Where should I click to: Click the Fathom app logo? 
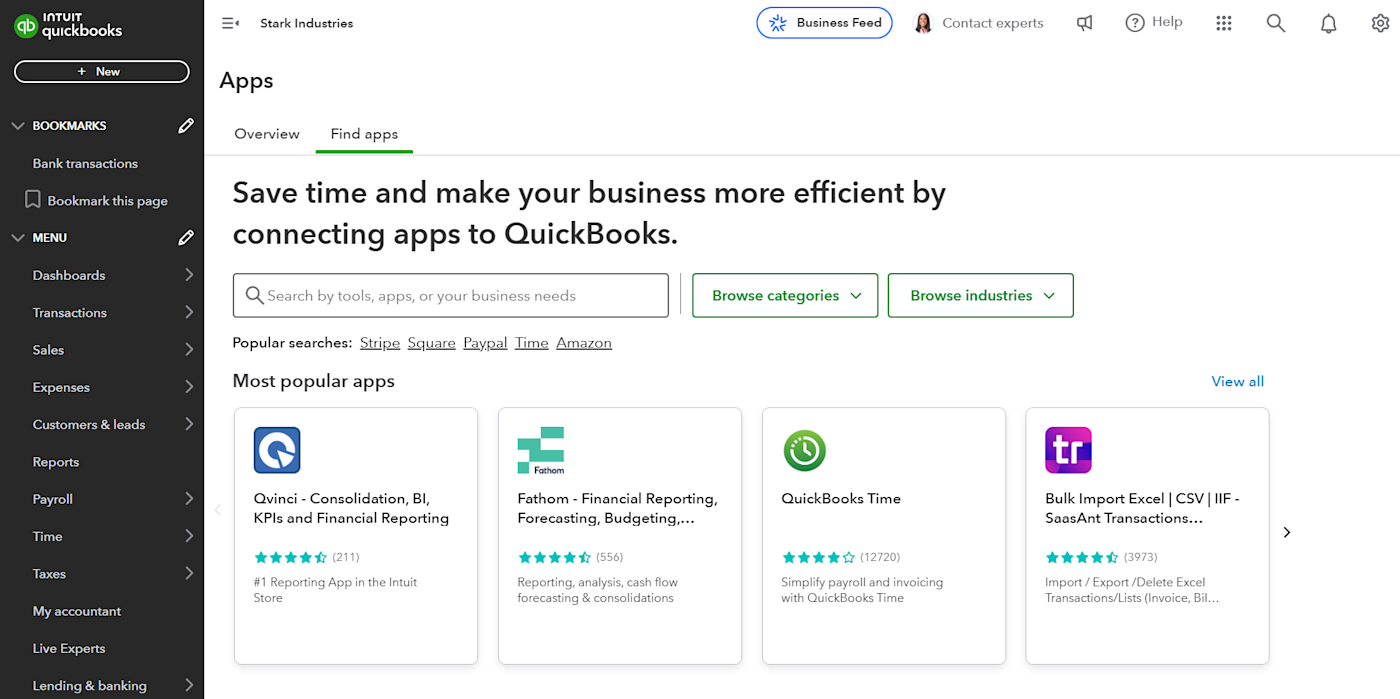click(x=541, y=450)
